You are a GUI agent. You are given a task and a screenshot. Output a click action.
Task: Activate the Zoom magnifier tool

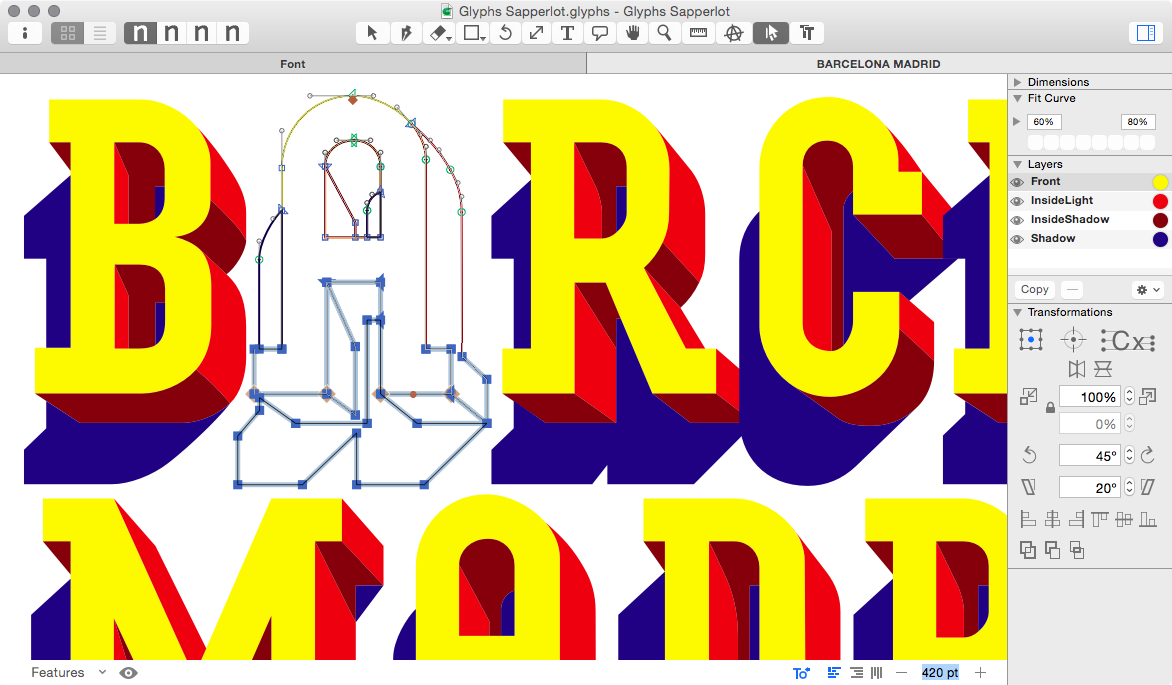point(662,32)
